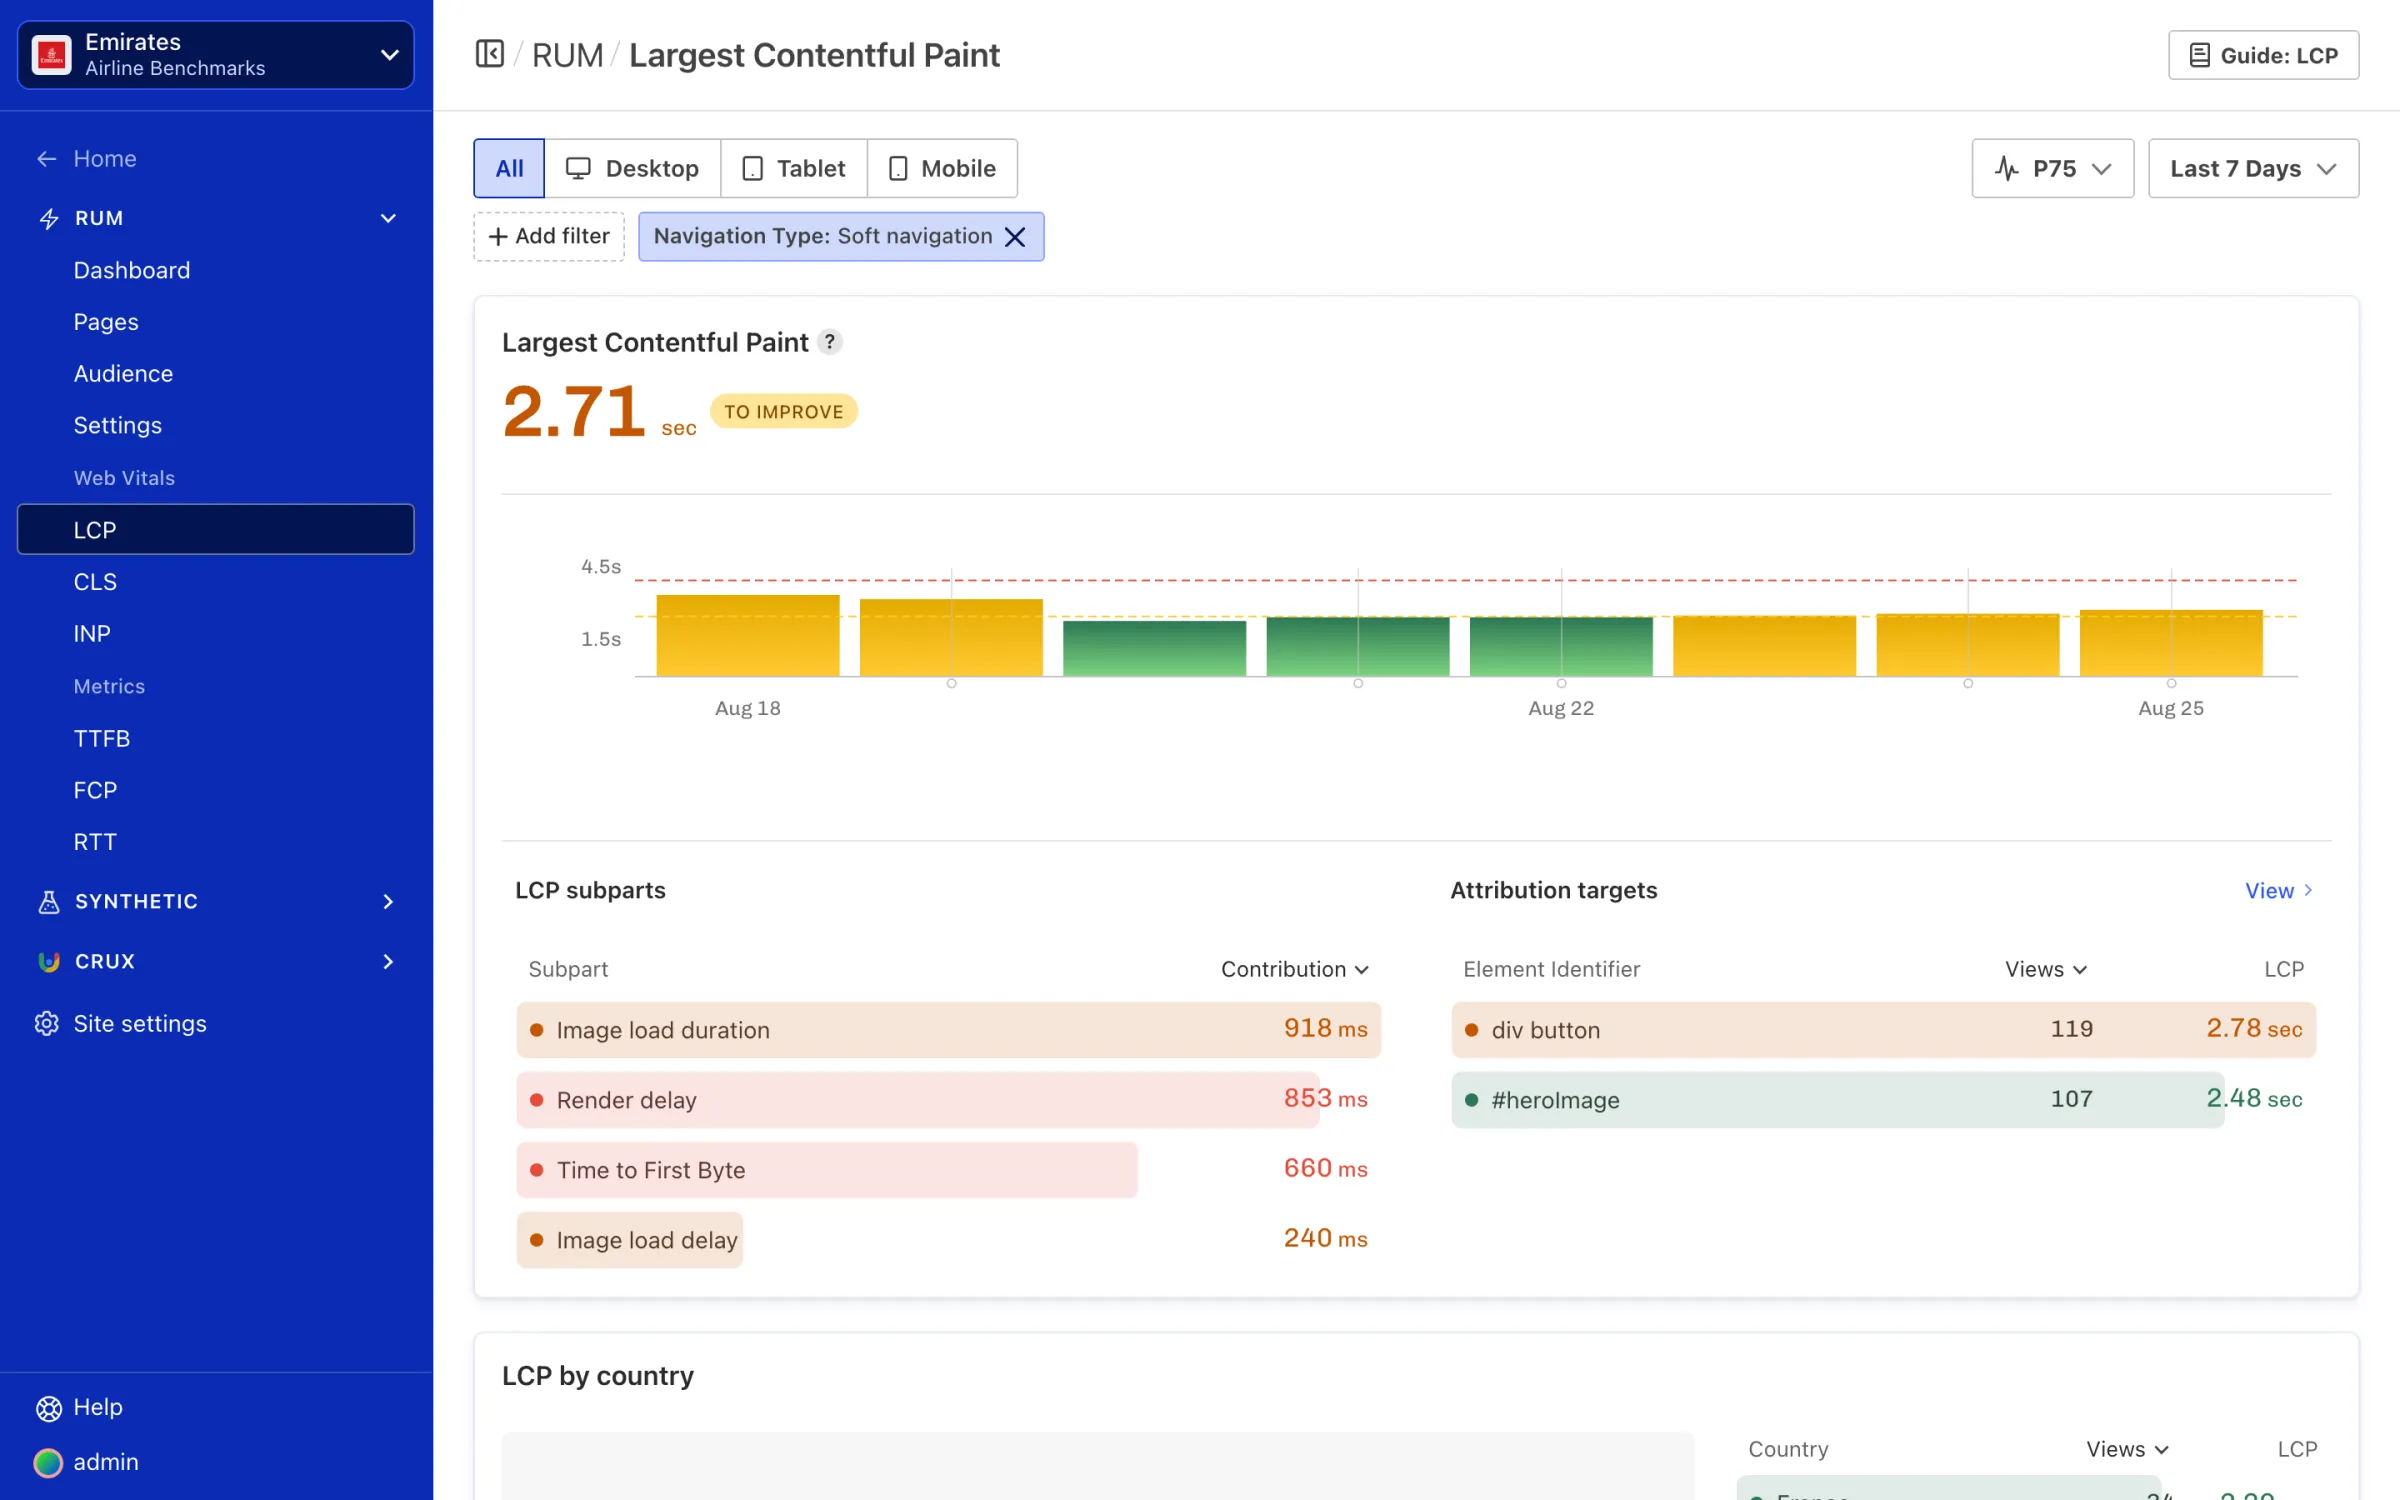Click the RUM lightning bolt icon
The image size is (2400, 1500).
pos(49,218)
